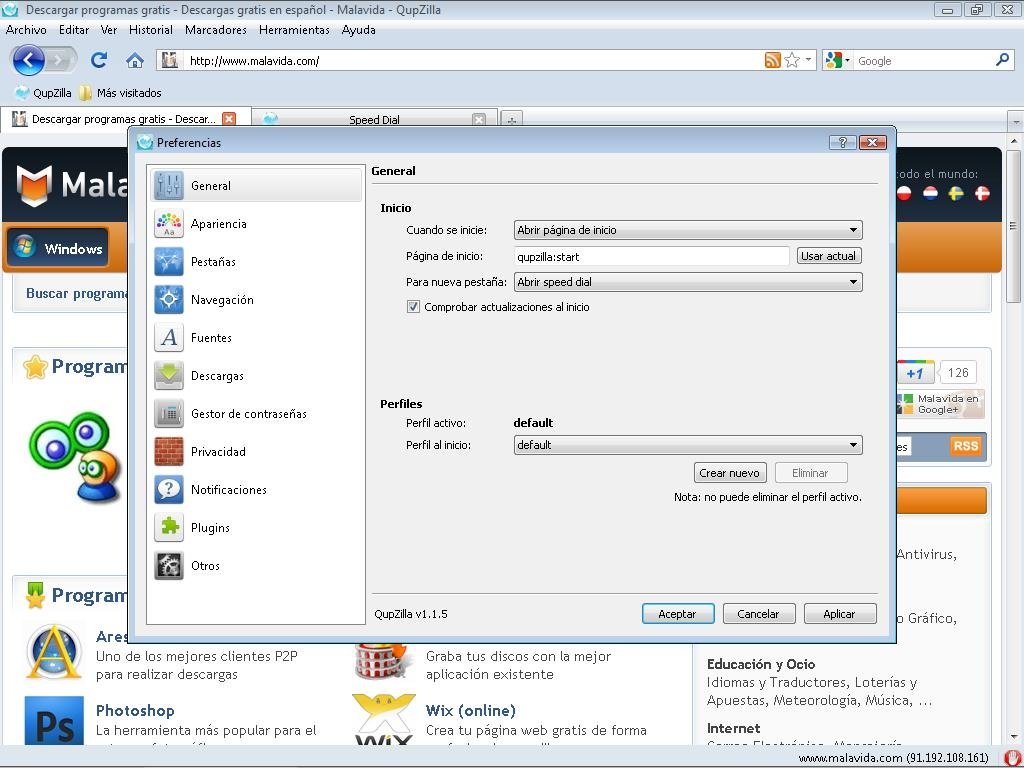The height and width of the screenshot is (768, 1024).
Task: Click the page vertical scrollbar
Action: click(1013, 225)
